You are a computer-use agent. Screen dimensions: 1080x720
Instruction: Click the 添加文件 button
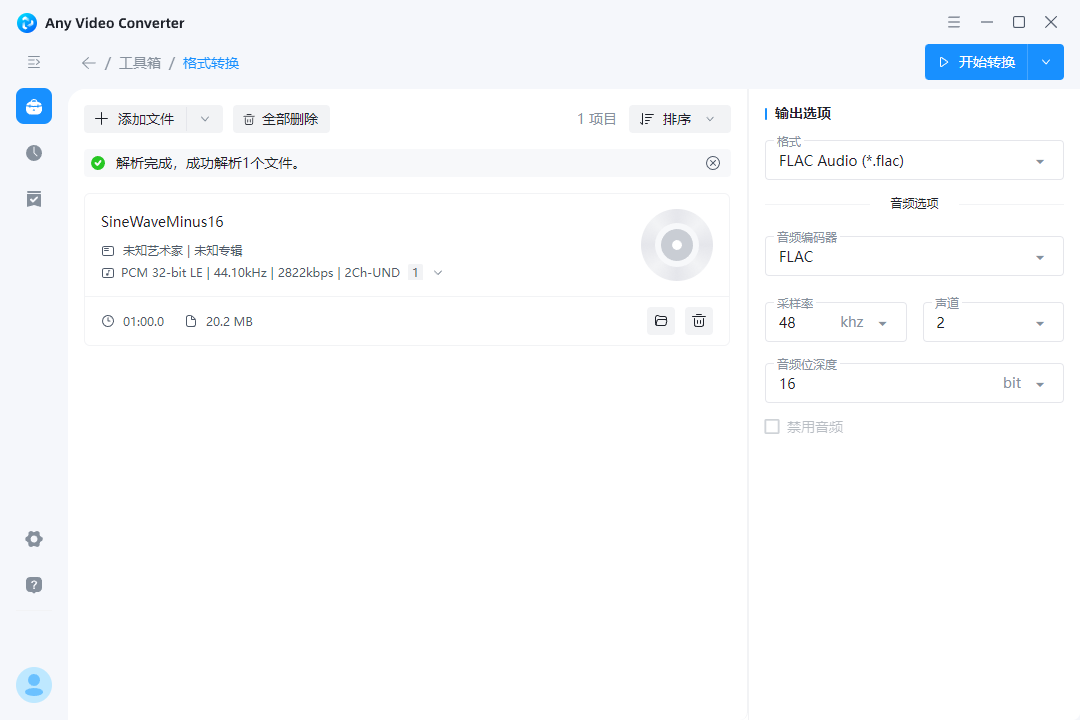135,119
